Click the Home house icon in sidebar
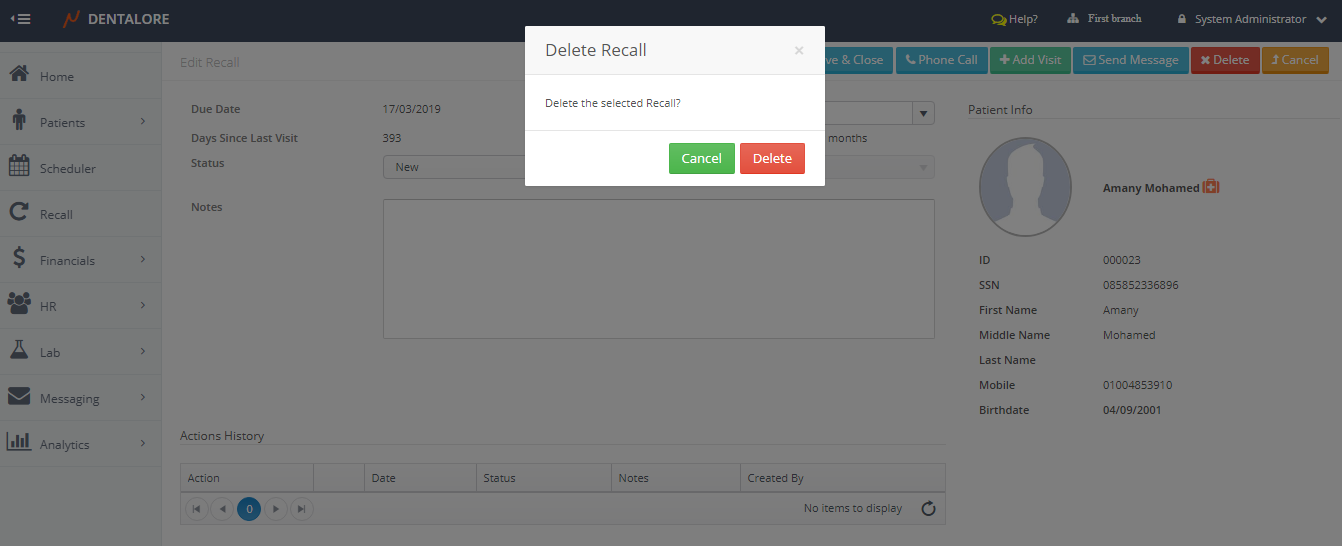The width and height of the screenshot is (1342, 546). 18,75
